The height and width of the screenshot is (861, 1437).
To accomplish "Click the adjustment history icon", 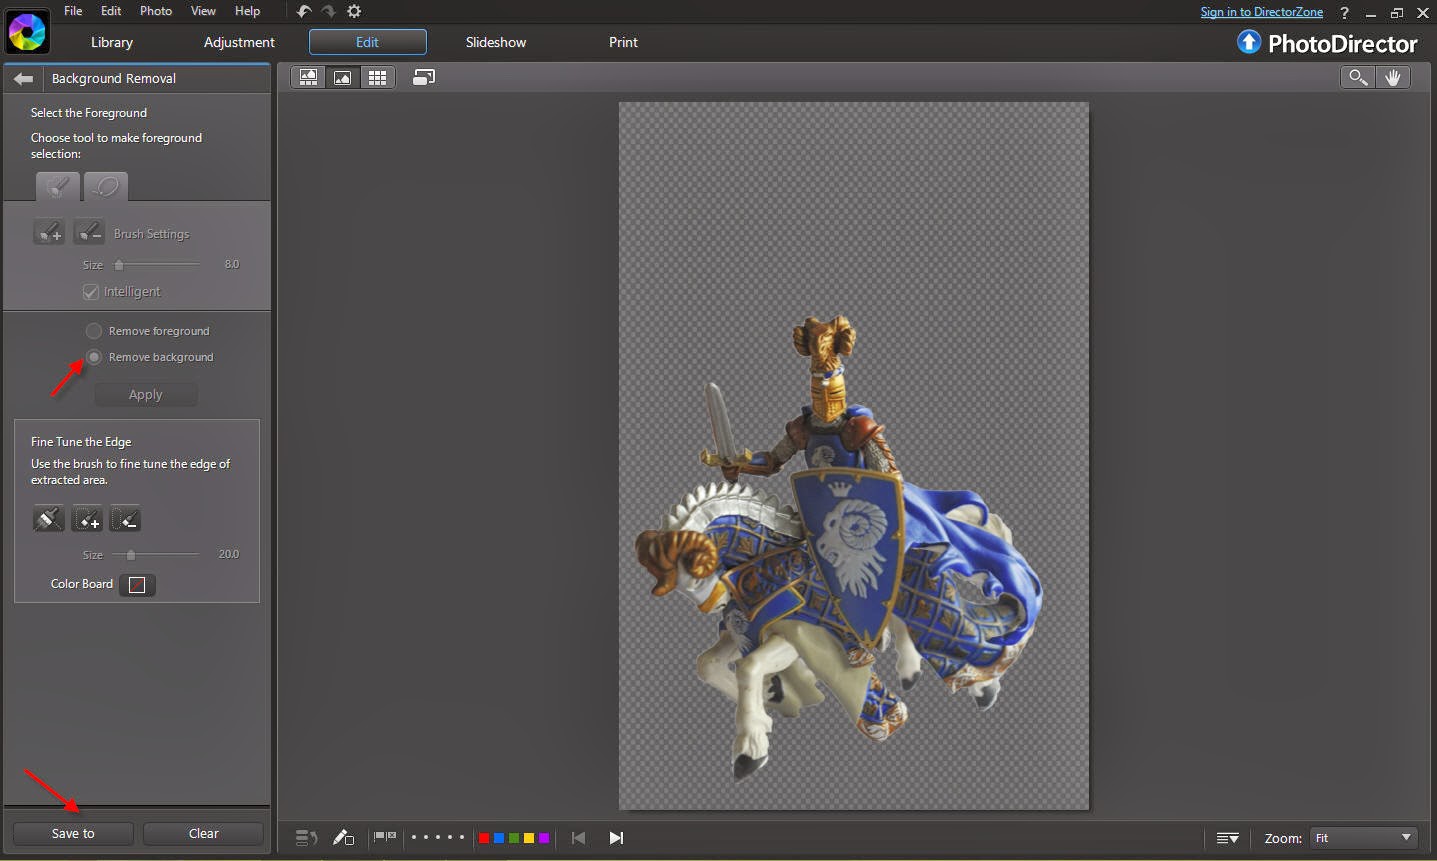I will [306, 838].
